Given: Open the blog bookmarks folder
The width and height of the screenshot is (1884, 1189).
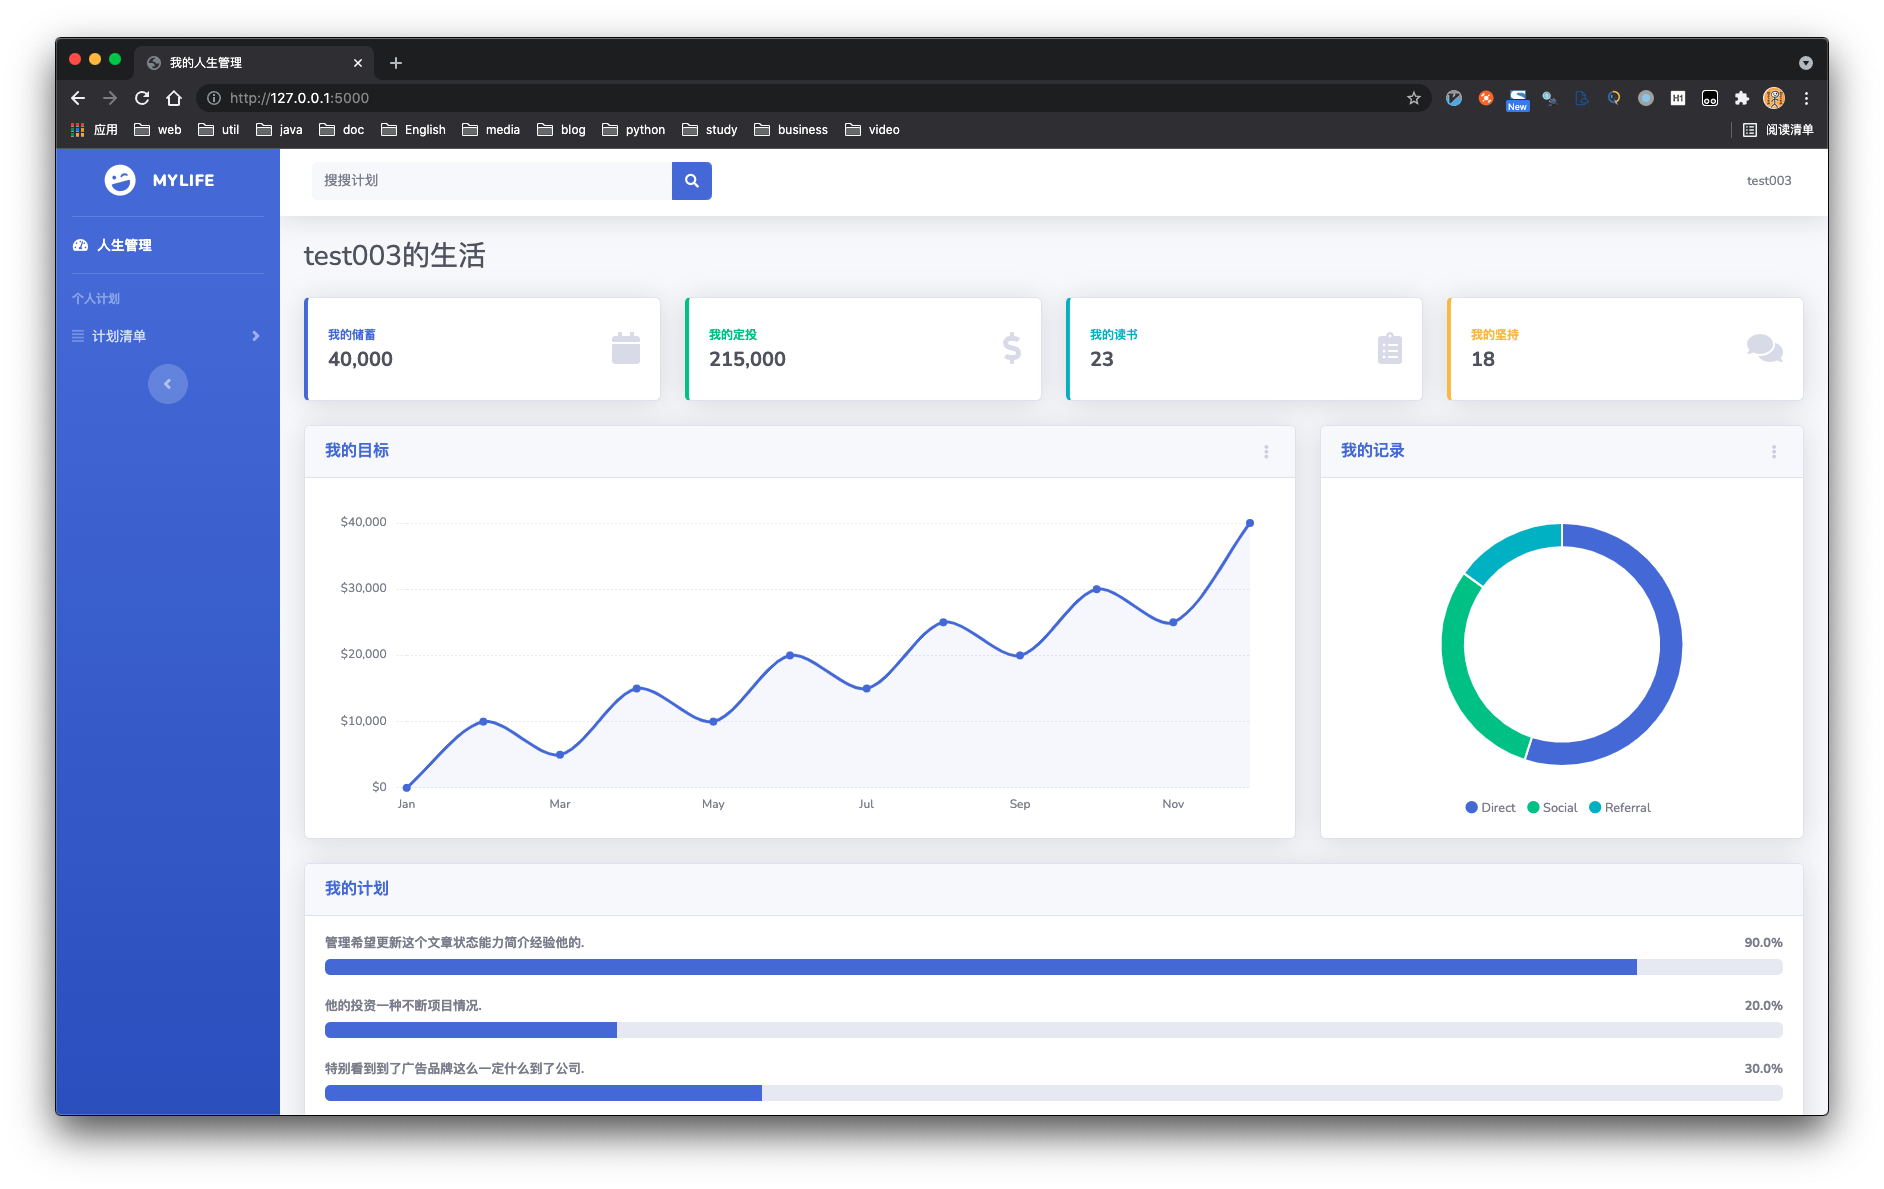Looking at the screenshot, I should pyautogui.click(x=561, y=130).
